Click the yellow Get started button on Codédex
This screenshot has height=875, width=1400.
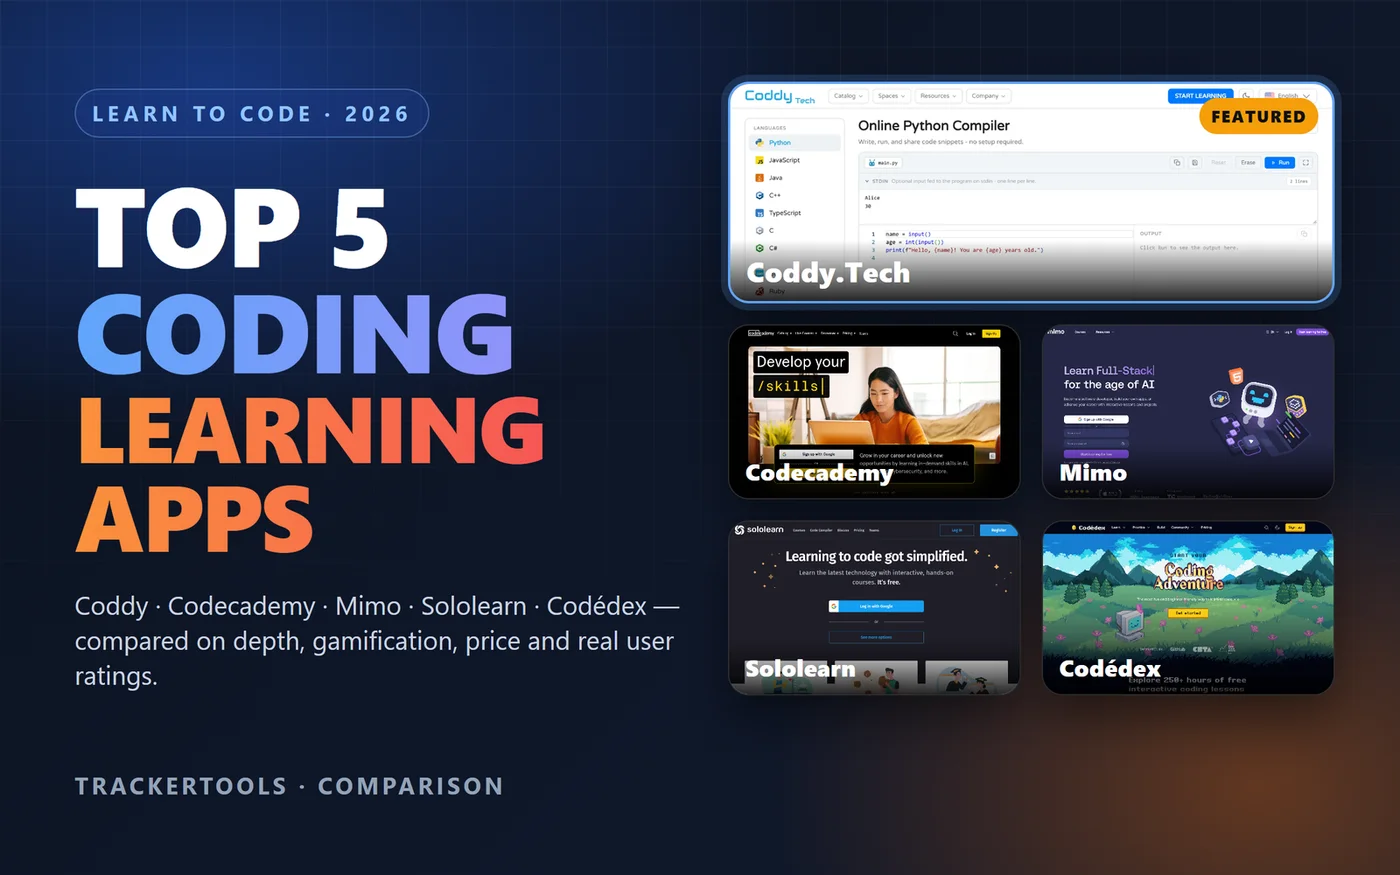coord(1188,613)
